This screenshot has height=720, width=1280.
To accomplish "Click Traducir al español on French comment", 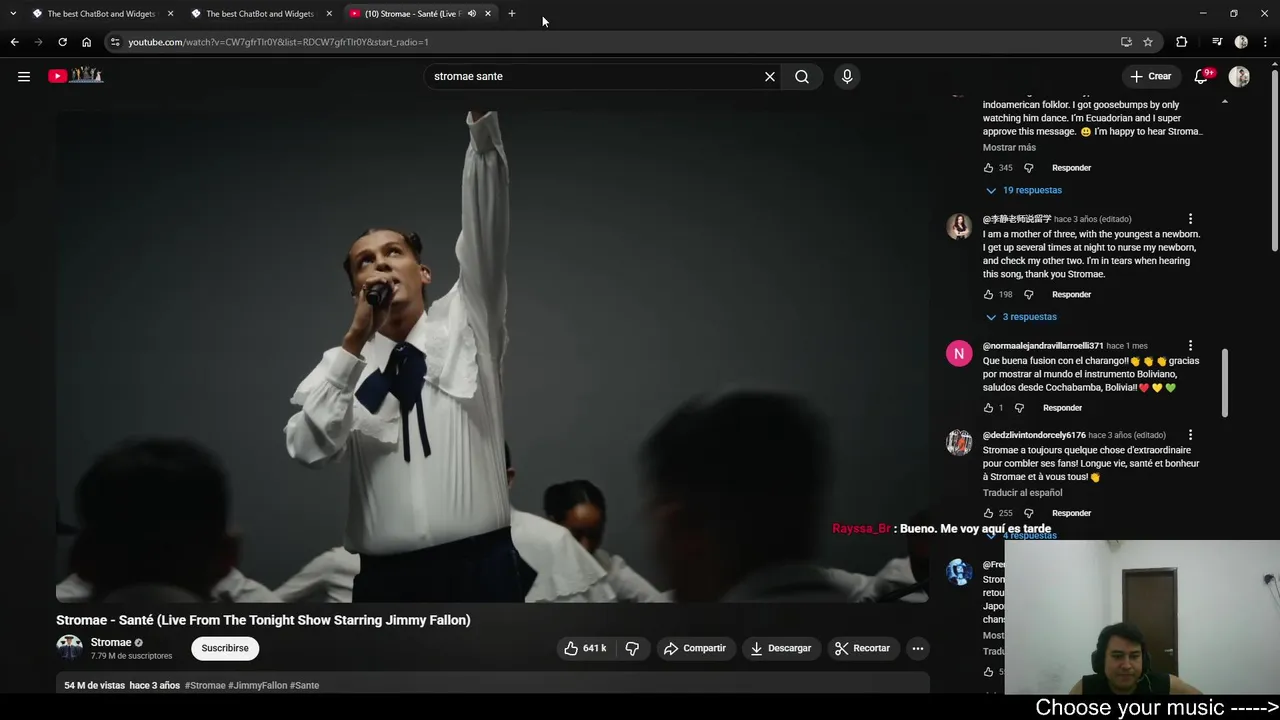I will point(1022,493).
